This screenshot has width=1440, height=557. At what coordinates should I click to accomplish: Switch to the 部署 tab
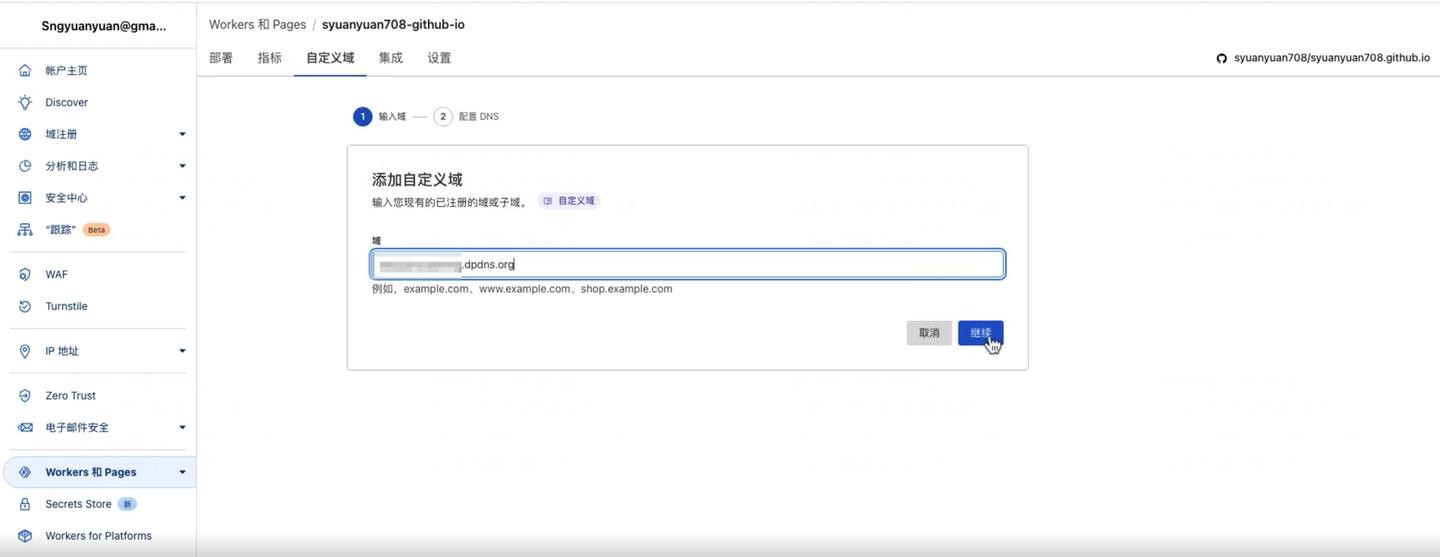click(x=221, y=58)
